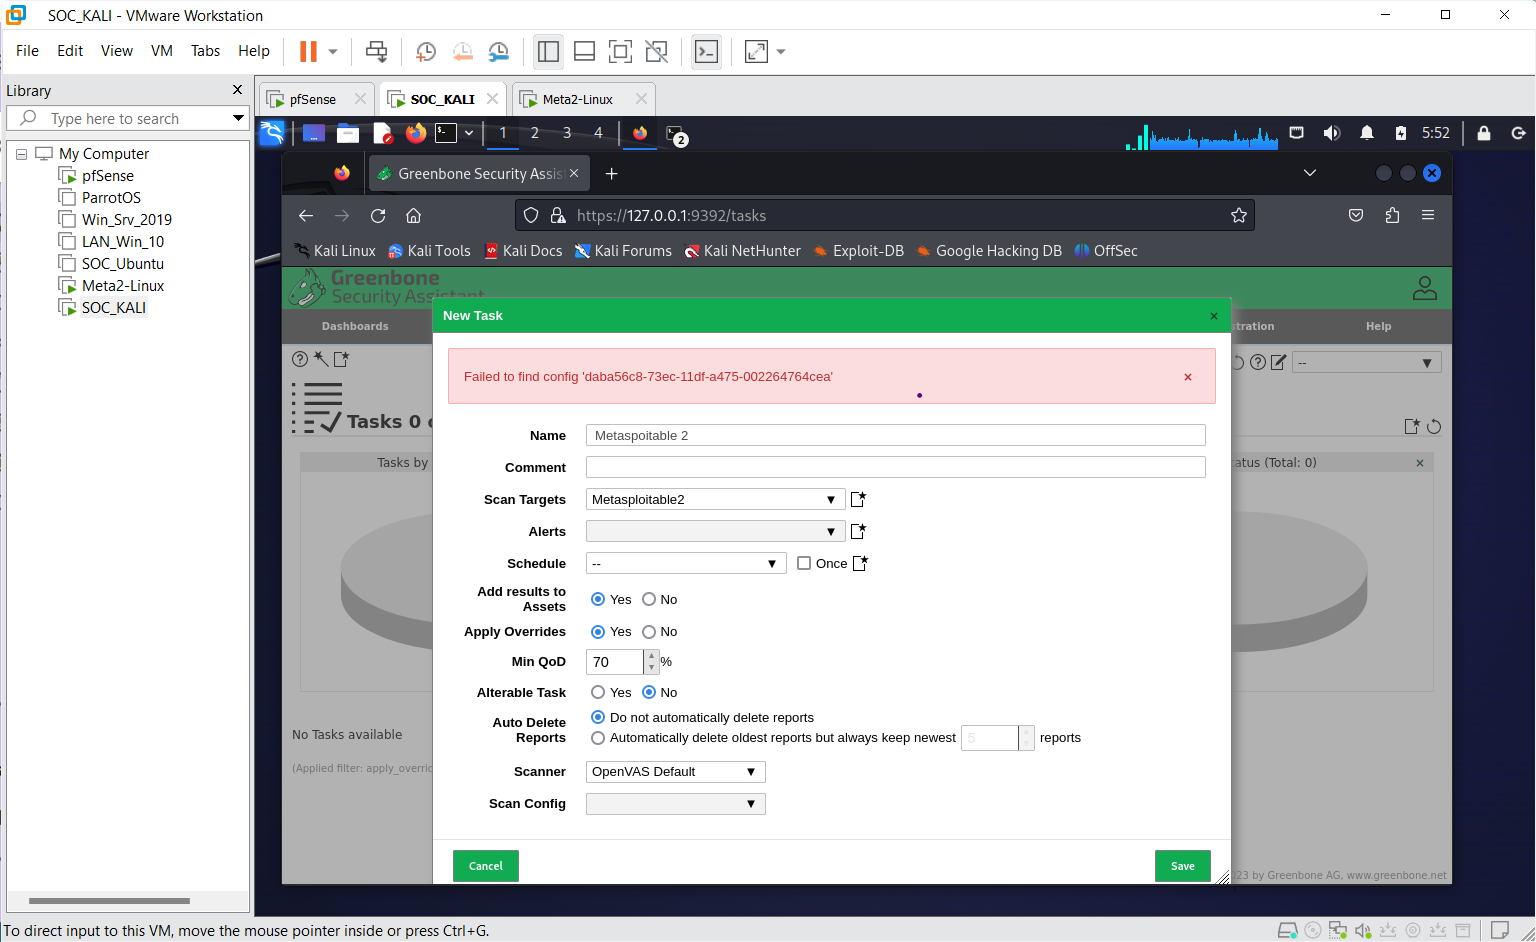Open the power options arrow beside pause
The image size is (1536, 942).
pos(333,51)
